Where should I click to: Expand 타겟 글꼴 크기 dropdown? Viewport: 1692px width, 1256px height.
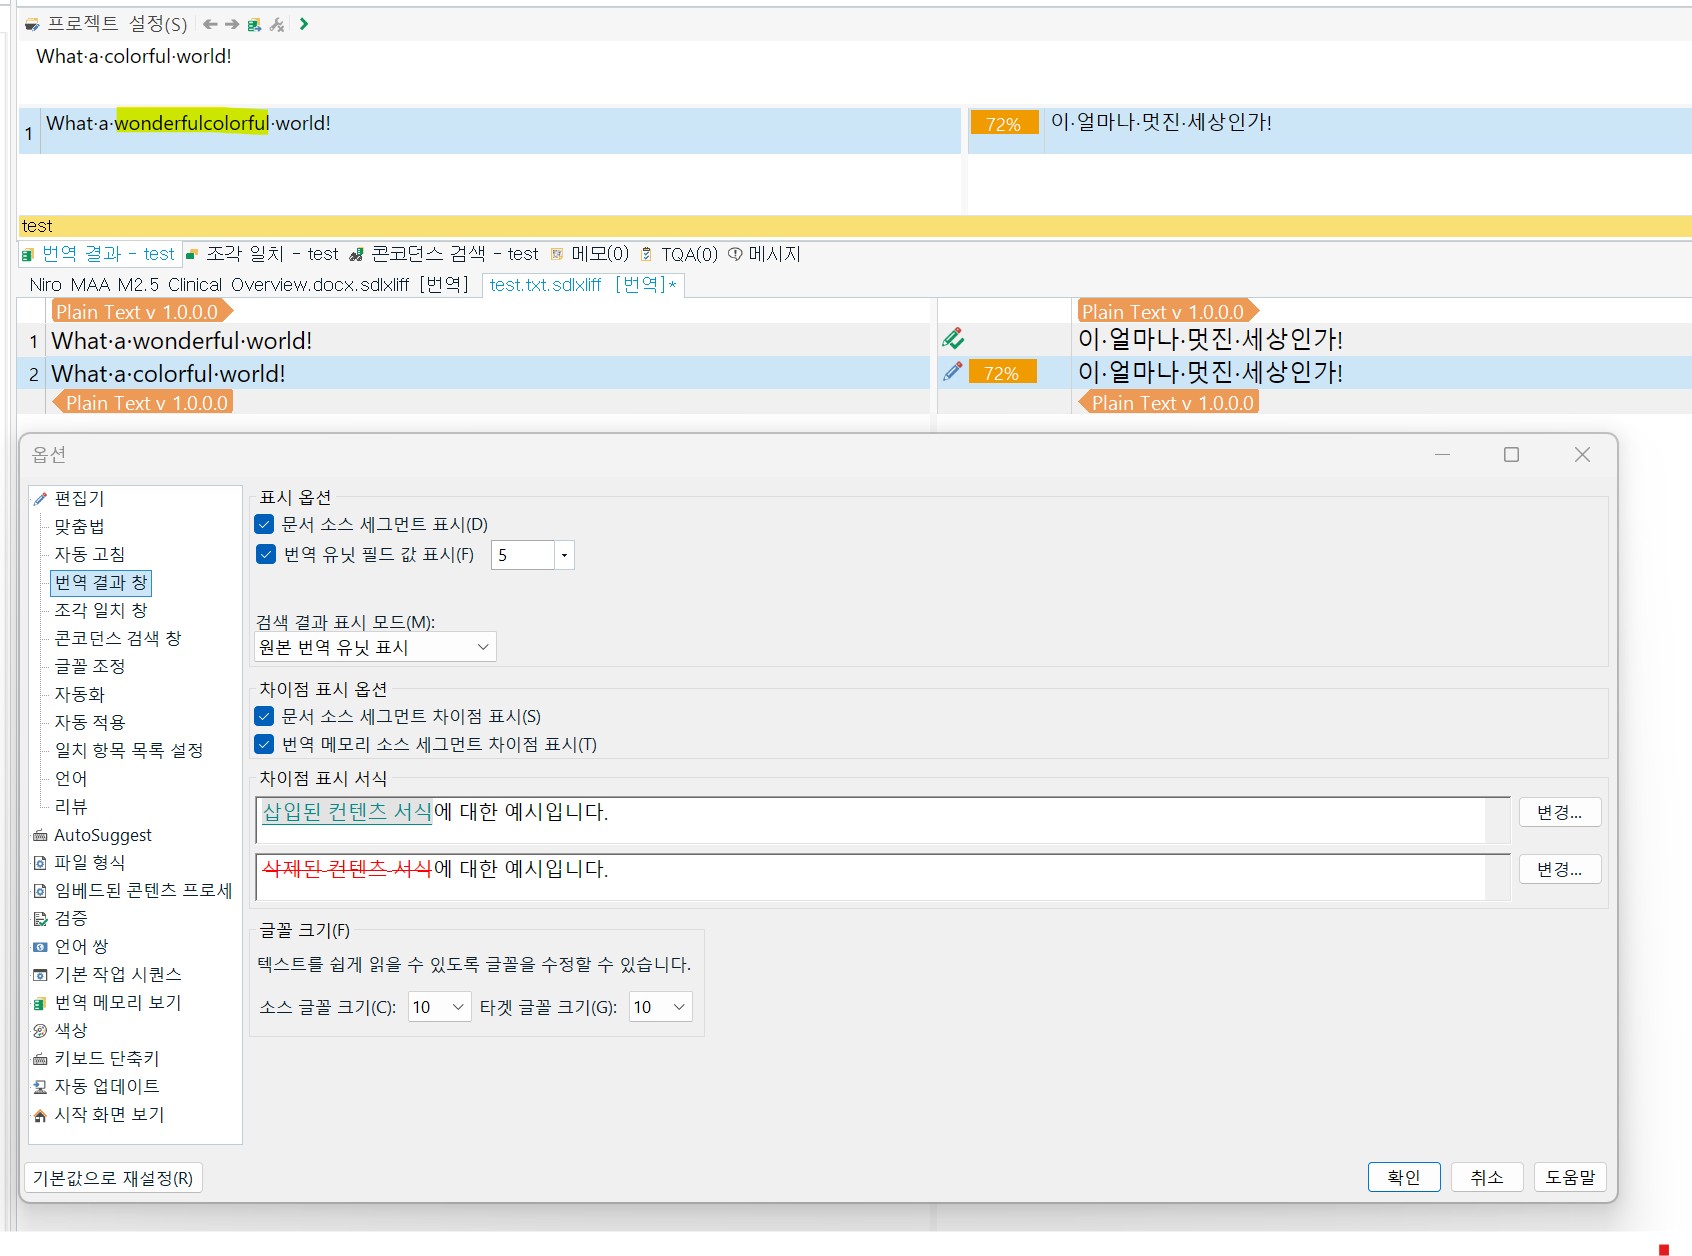coord(660,1007)
